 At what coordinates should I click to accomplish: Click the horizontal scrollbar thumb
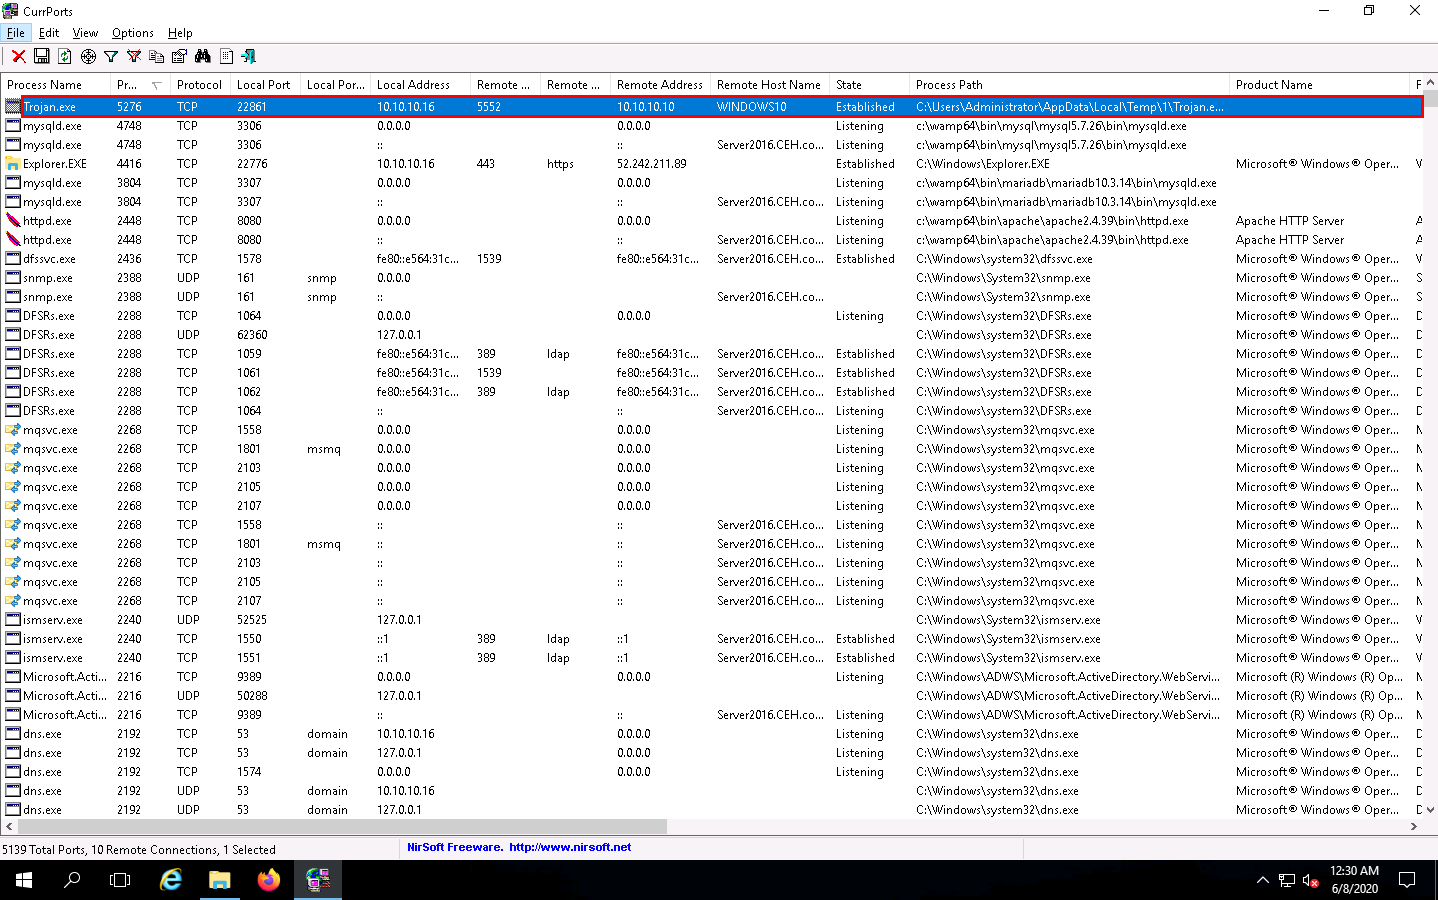click(x=343, y=827)
